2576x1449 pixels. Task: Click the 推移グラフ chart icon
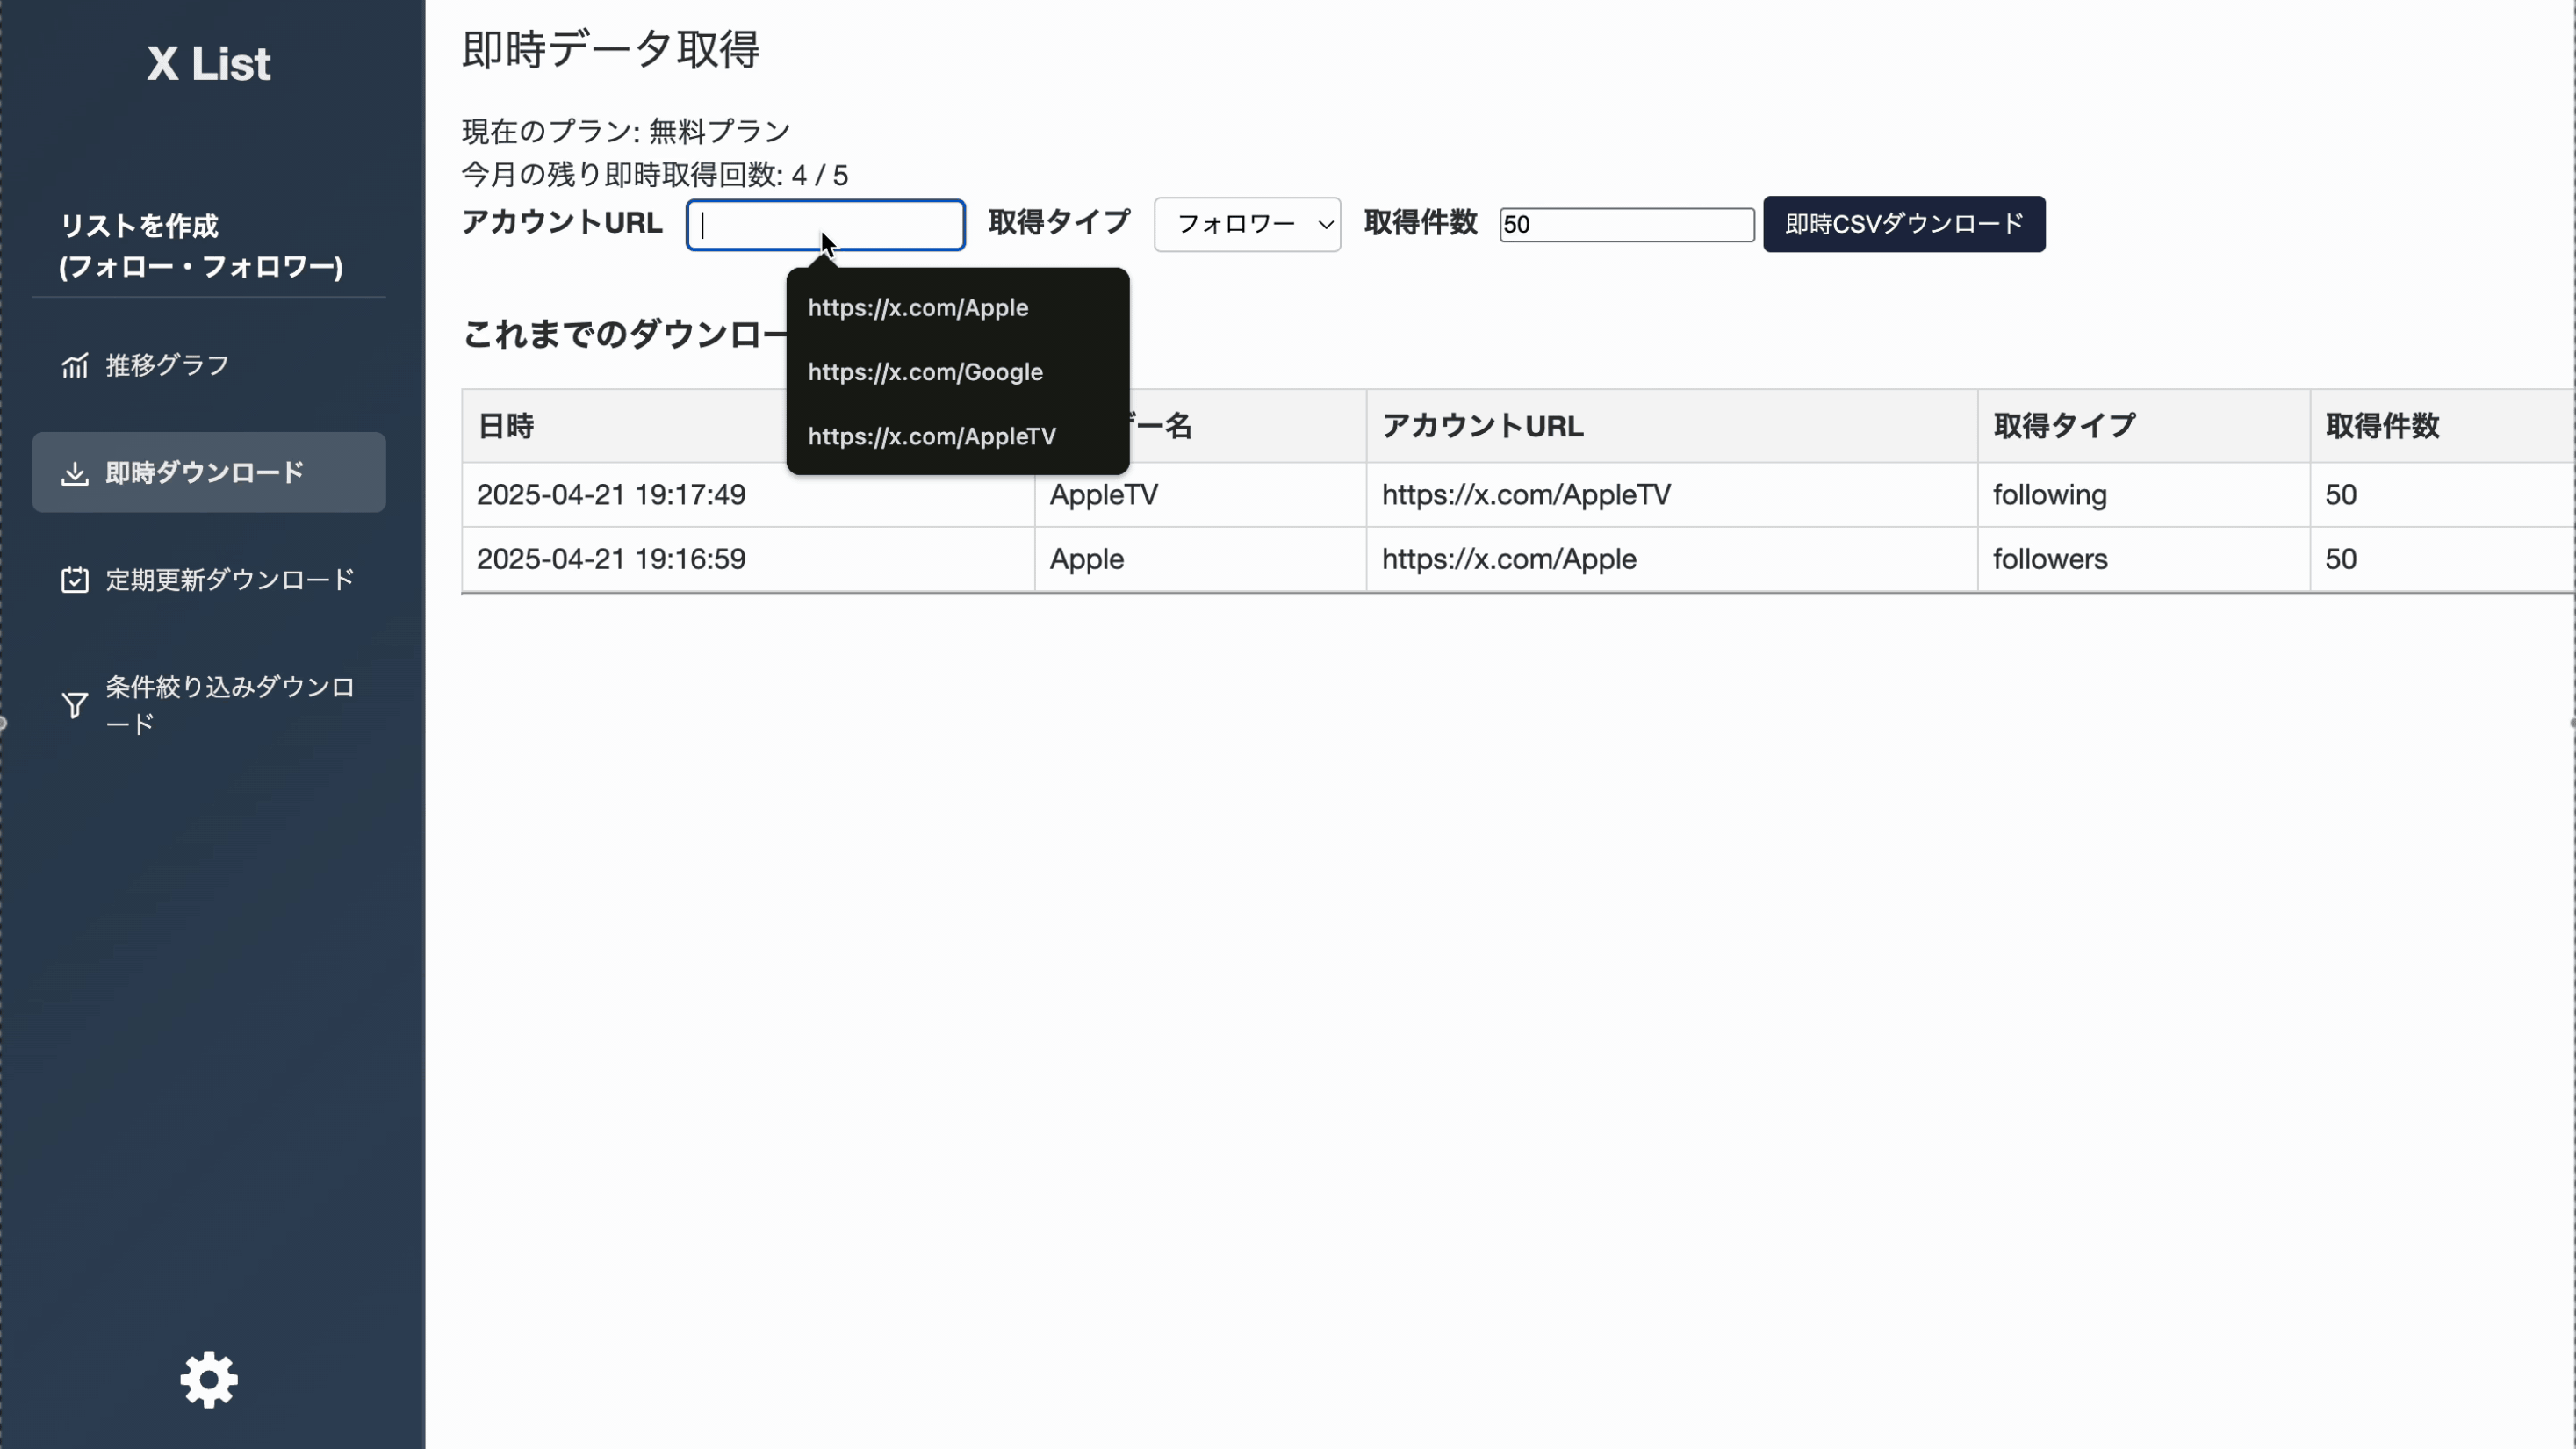(75, 366)
